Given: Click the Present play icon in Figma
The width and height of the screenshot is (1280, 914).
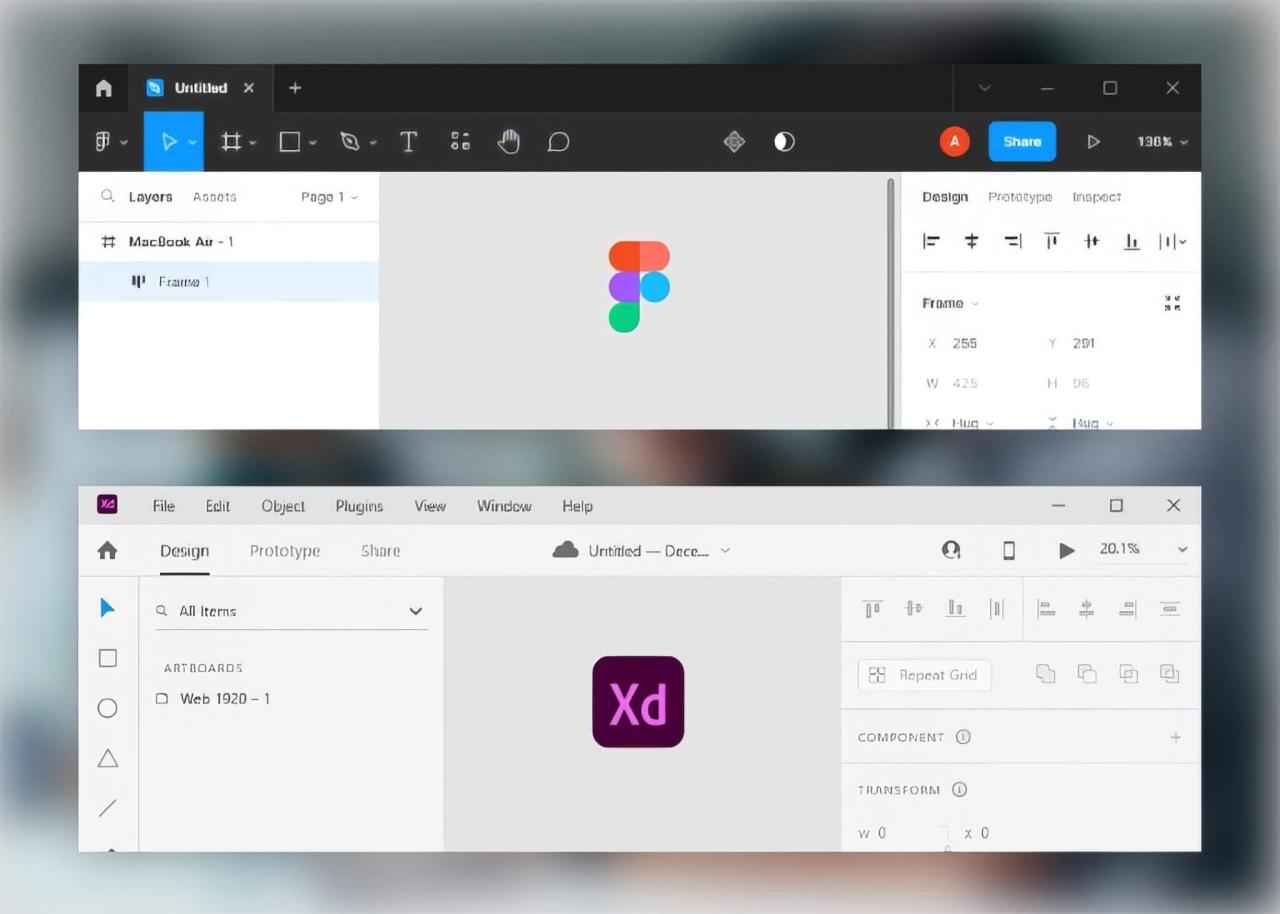Looking at the screenshot, I should click(x=1093, y=142).
